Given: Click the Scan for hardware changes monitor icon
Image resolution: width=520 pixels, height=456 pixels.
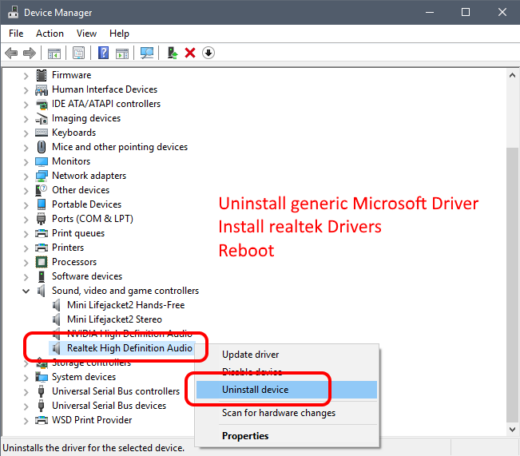Looking at the screenshot, I should (147, 53).
